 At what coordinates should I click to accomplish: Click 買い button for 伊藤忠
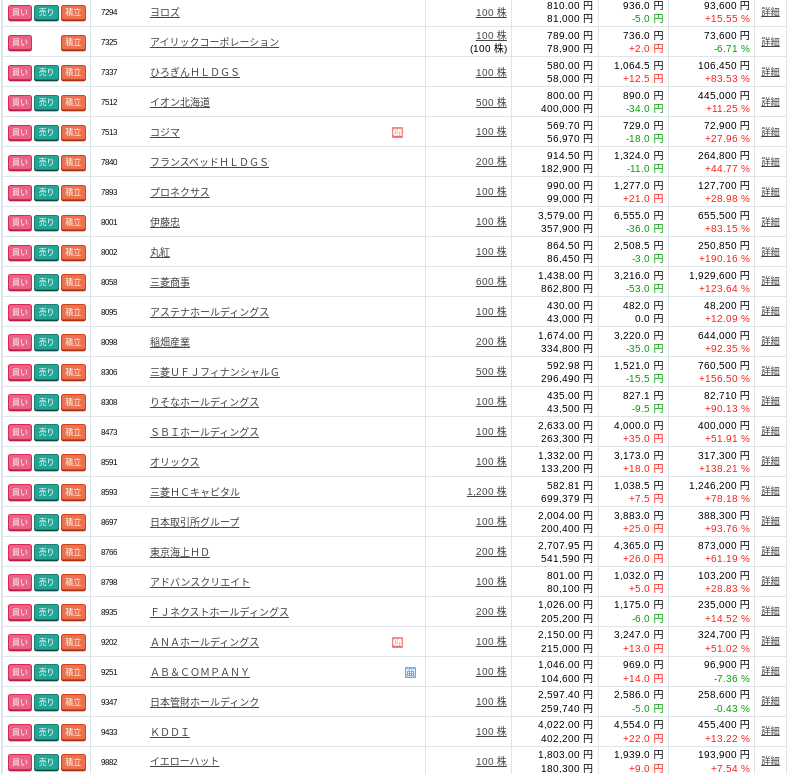click(x=20, y=222)
